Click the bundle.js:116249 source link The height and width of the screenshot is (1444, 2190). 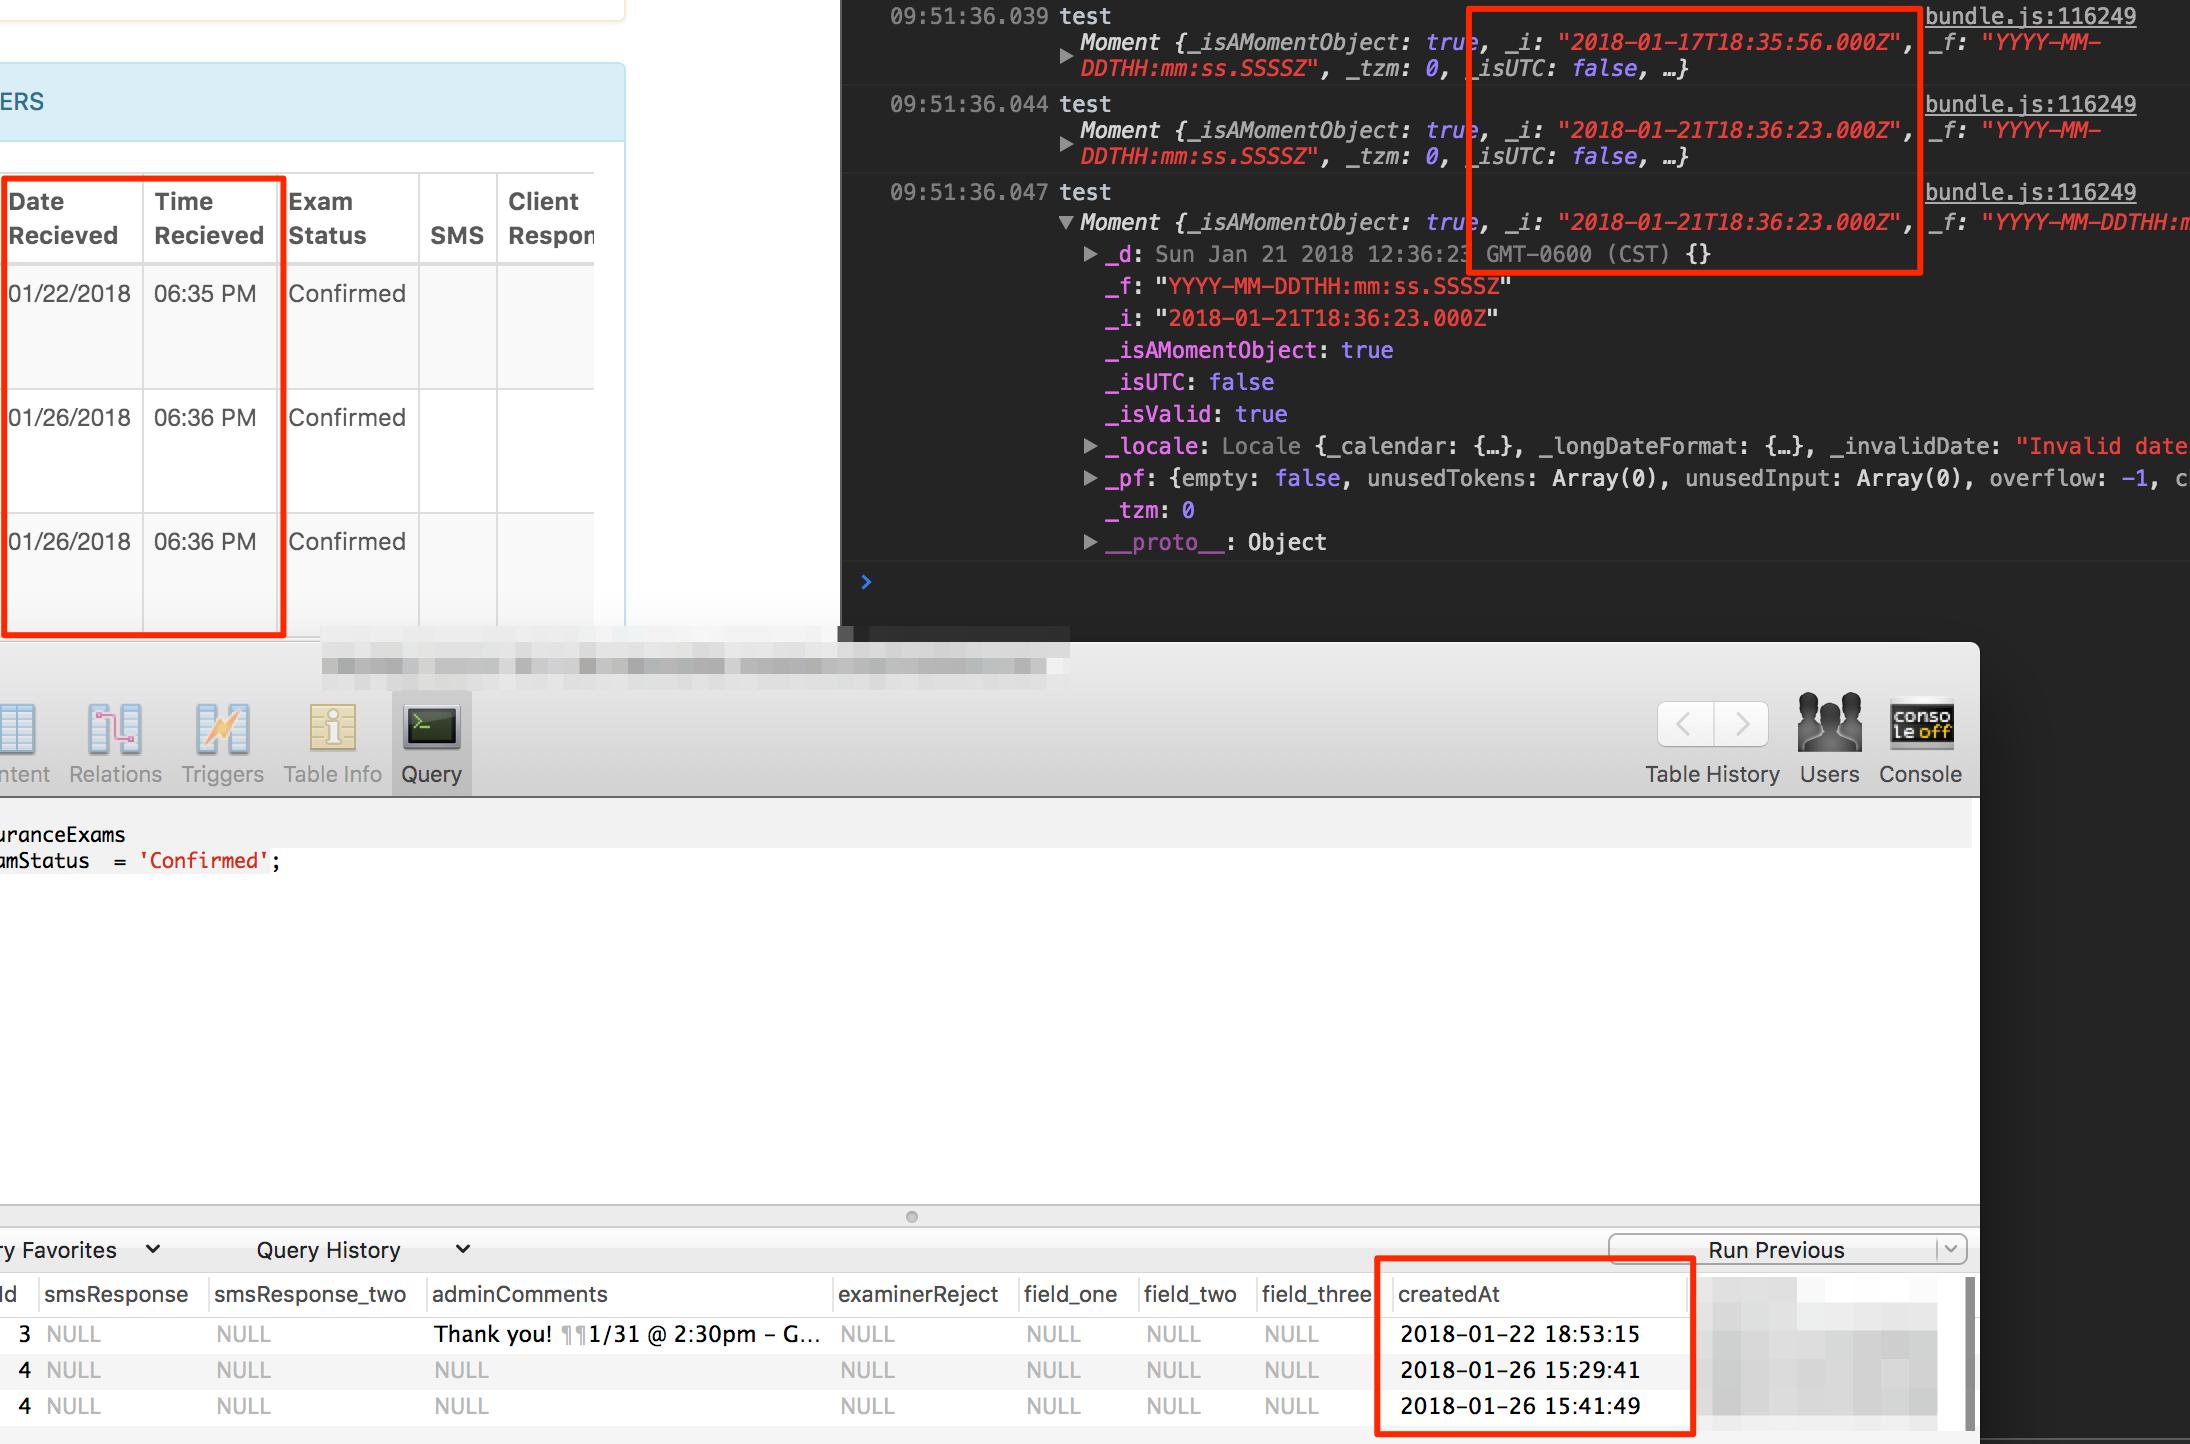(2030, 16)
